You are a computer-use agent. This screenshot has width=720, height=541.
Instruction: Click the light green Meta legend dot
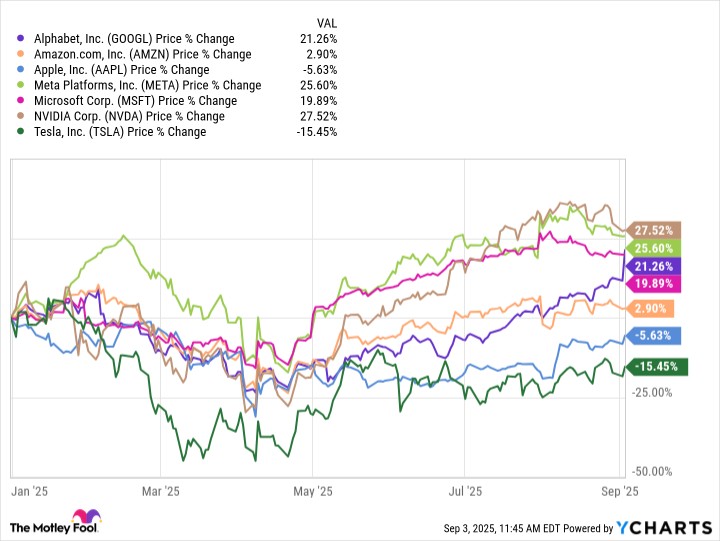pyautogui.click(x=20, y=85)
